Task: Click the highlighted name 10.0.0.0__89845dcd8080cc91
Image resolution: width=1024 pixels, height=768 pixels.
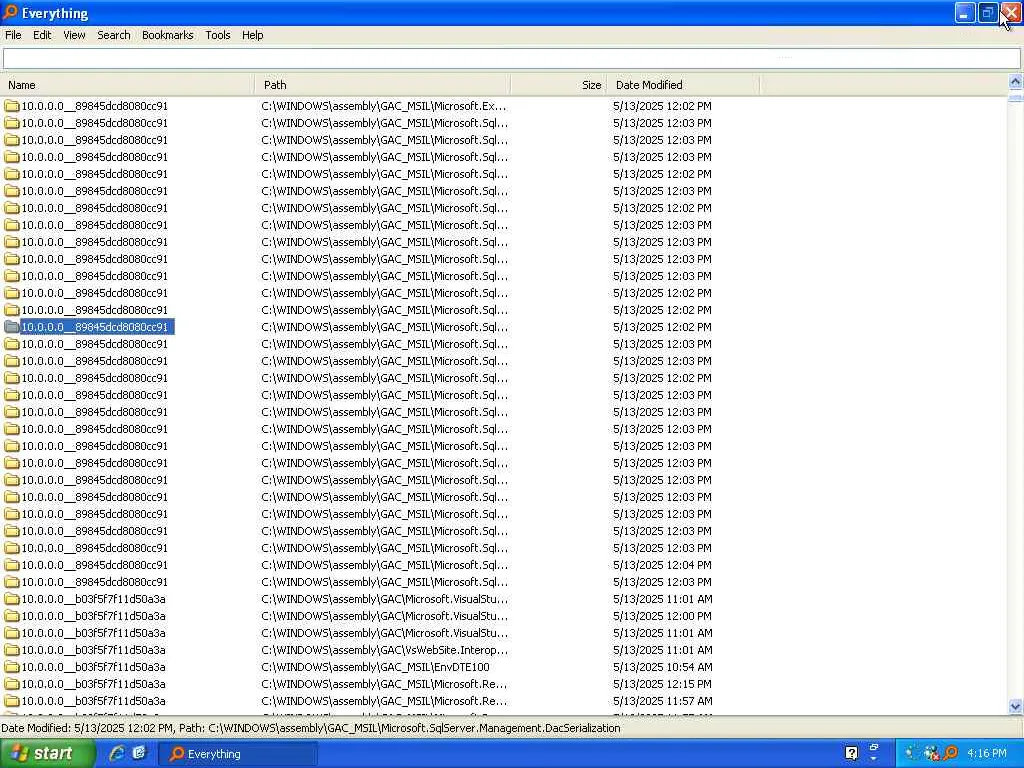Action: tap(97, 327)
